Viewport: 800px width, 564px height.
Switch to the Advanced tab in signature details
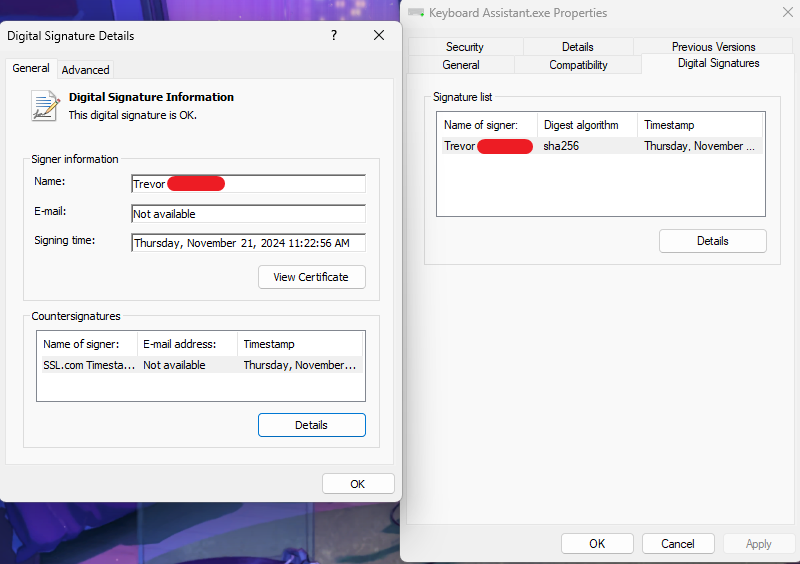point(85,70)
